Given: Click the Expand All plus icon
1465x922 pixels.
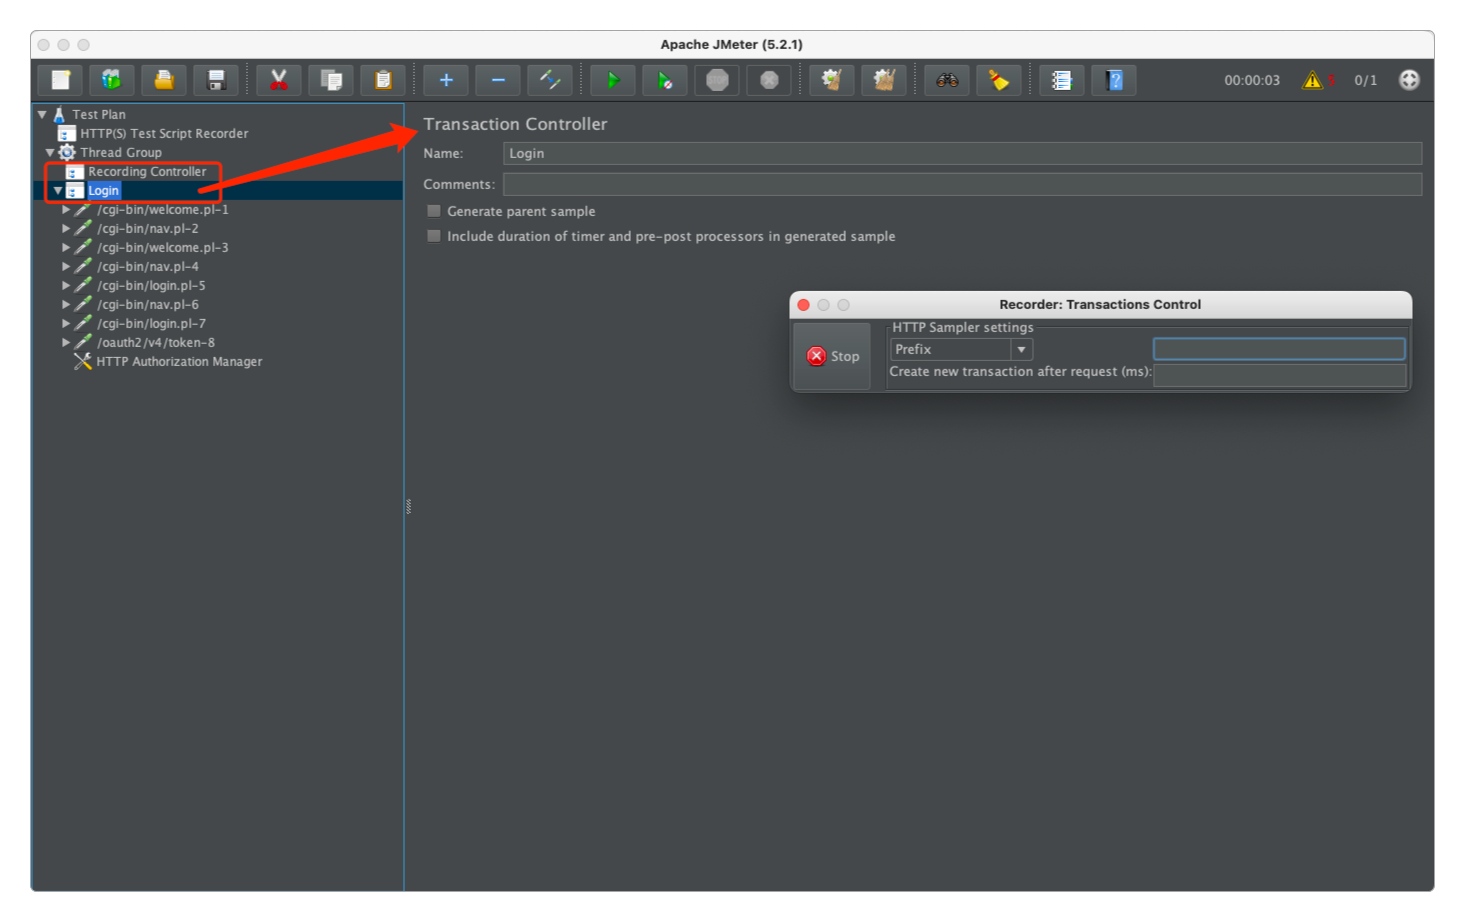Looking at the screenshot, I should [x=446, y=80].
